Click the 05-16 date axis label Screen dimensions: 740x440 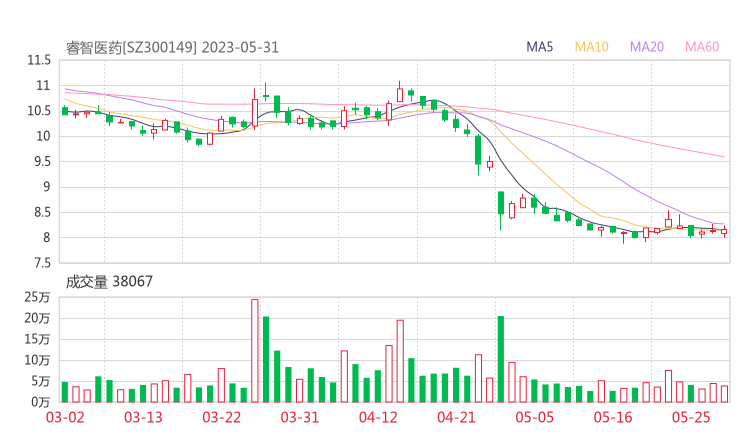(613, 417)
